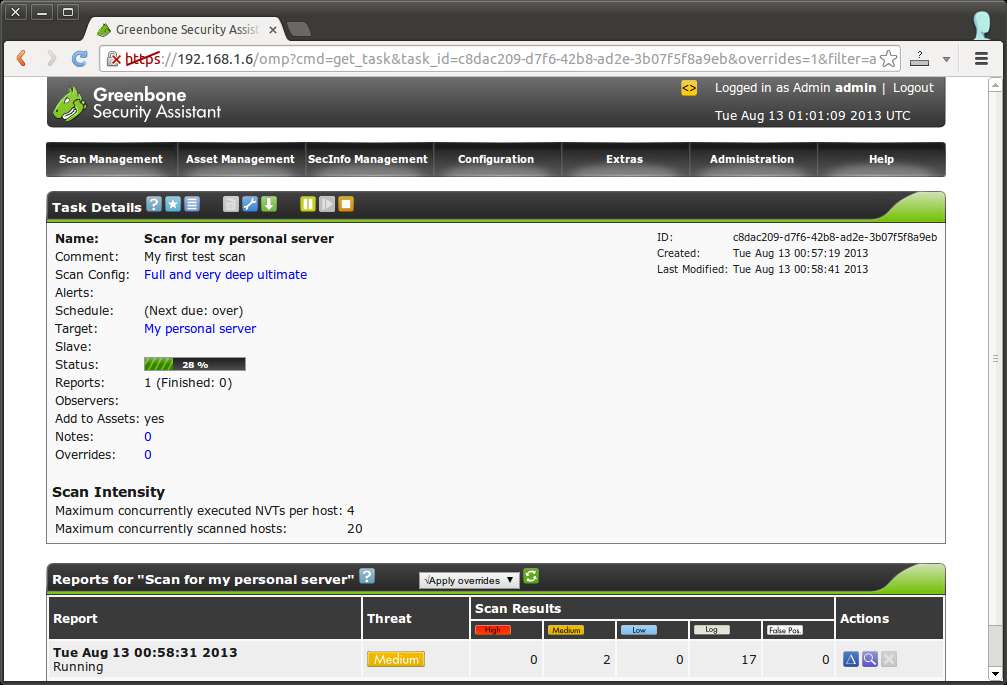The image size is (1007, 685).
Task: View report details via magnifier icon
Action: coord(870,659)
